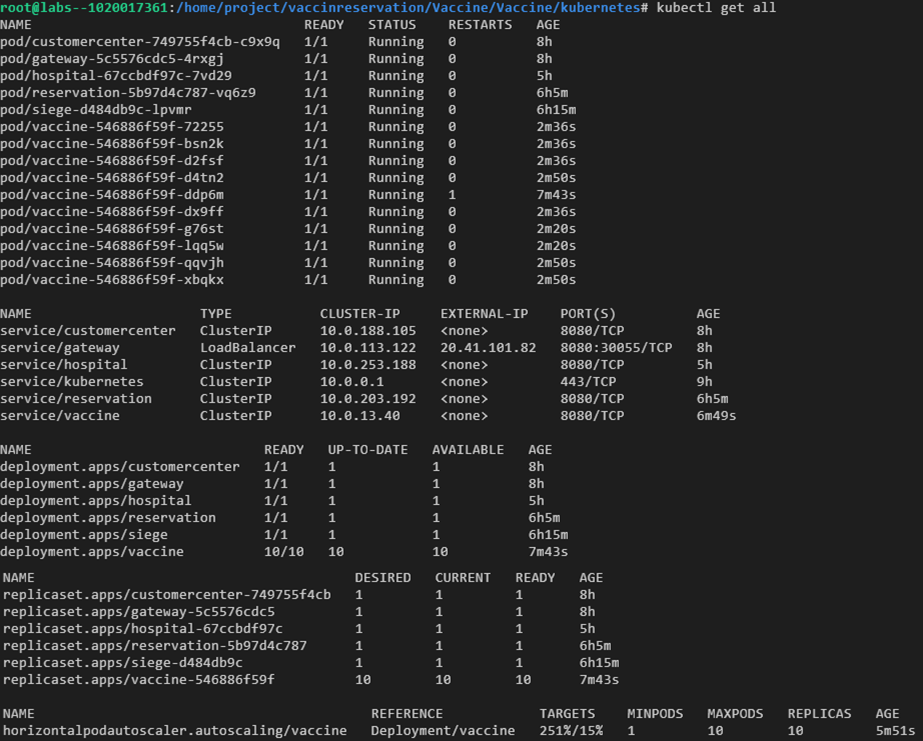Click the UP-TO-DATE column header
This screenshot has height=741, width=923.
pos(368,450)
